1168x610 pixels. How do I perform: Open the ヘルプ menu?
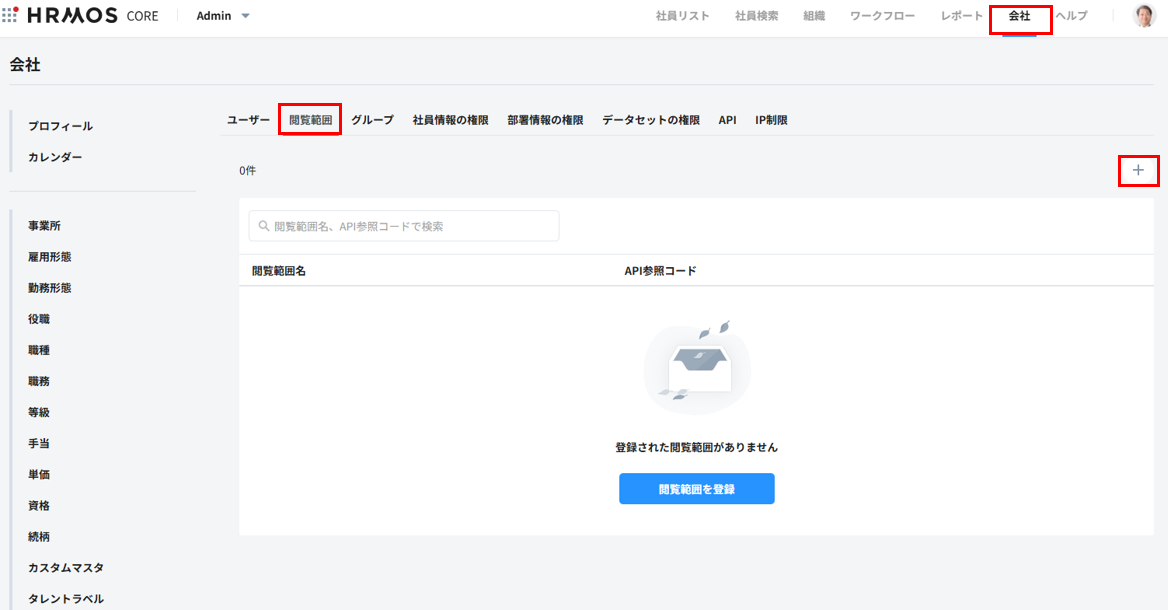(1071, 16)
